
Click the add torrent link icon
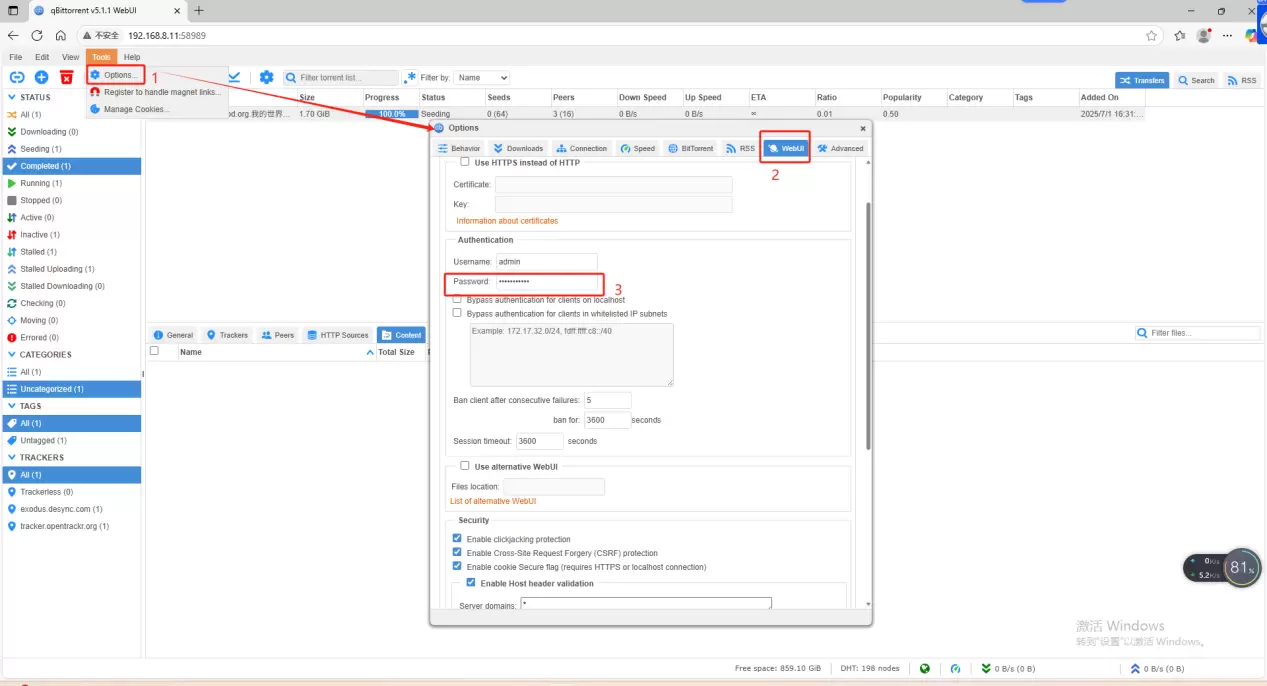pyautogui.click(x=17, y=77)
